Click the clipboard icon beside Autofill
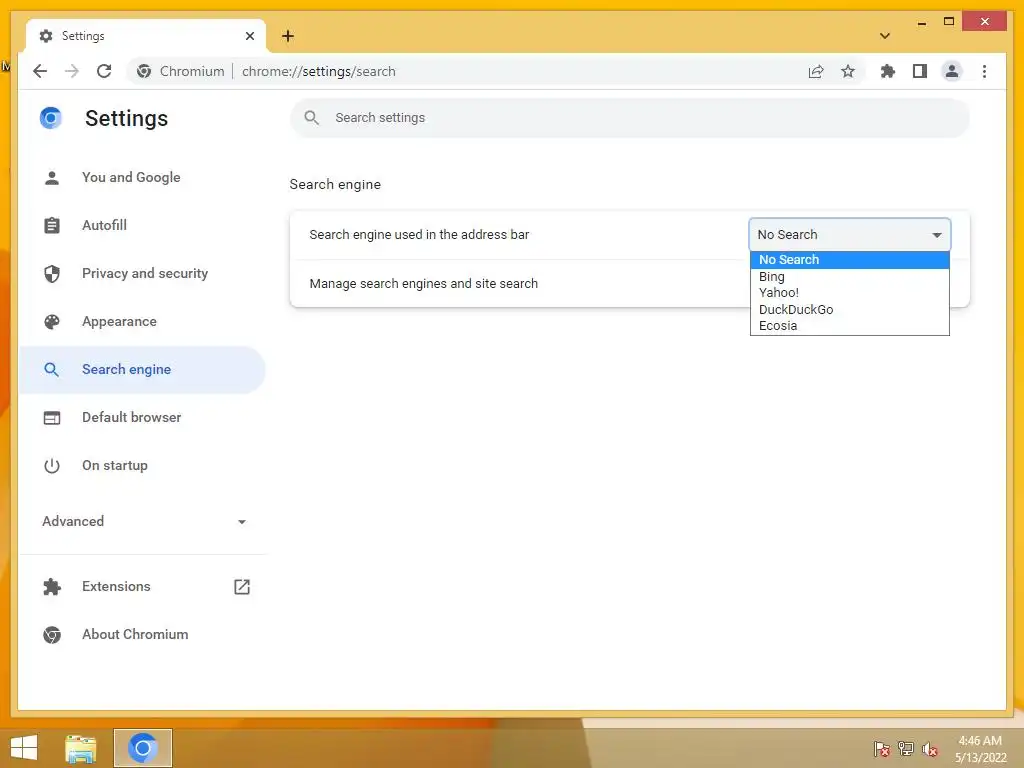This screenshot has width=1024, height=768. pyautogui.click(x=52, y=225)
